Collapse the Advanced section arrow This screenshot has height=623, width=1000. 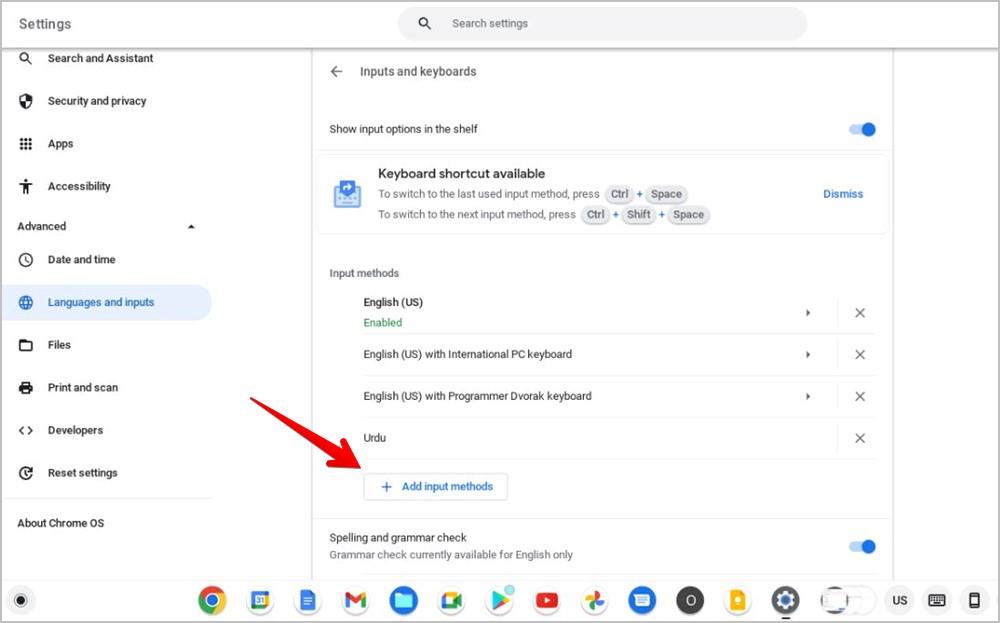191,226
